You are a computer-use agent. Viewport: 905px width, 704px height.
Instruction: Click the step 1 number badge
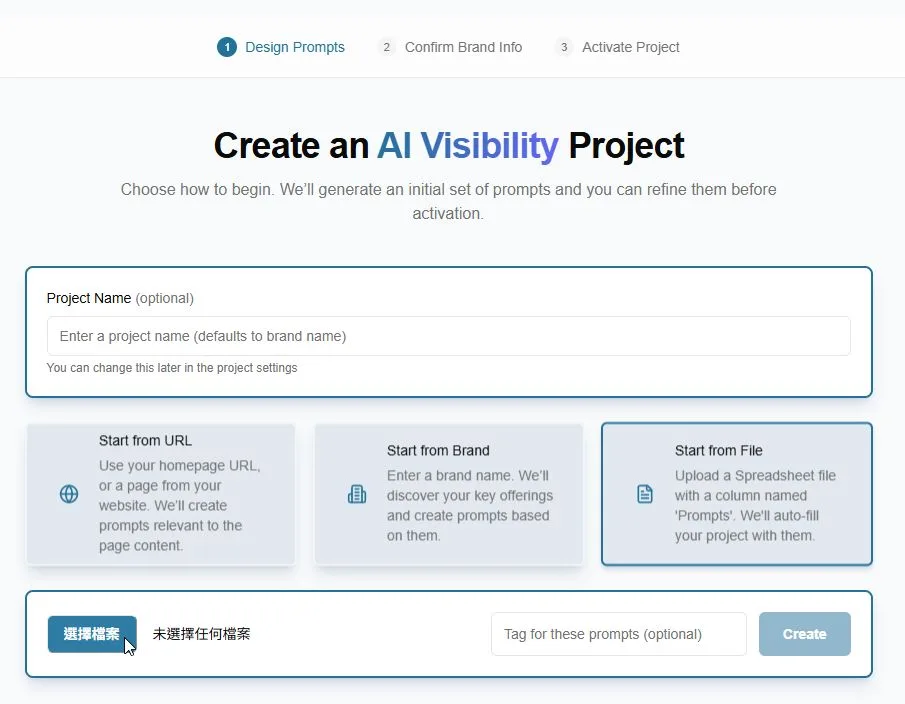point(227,47)
